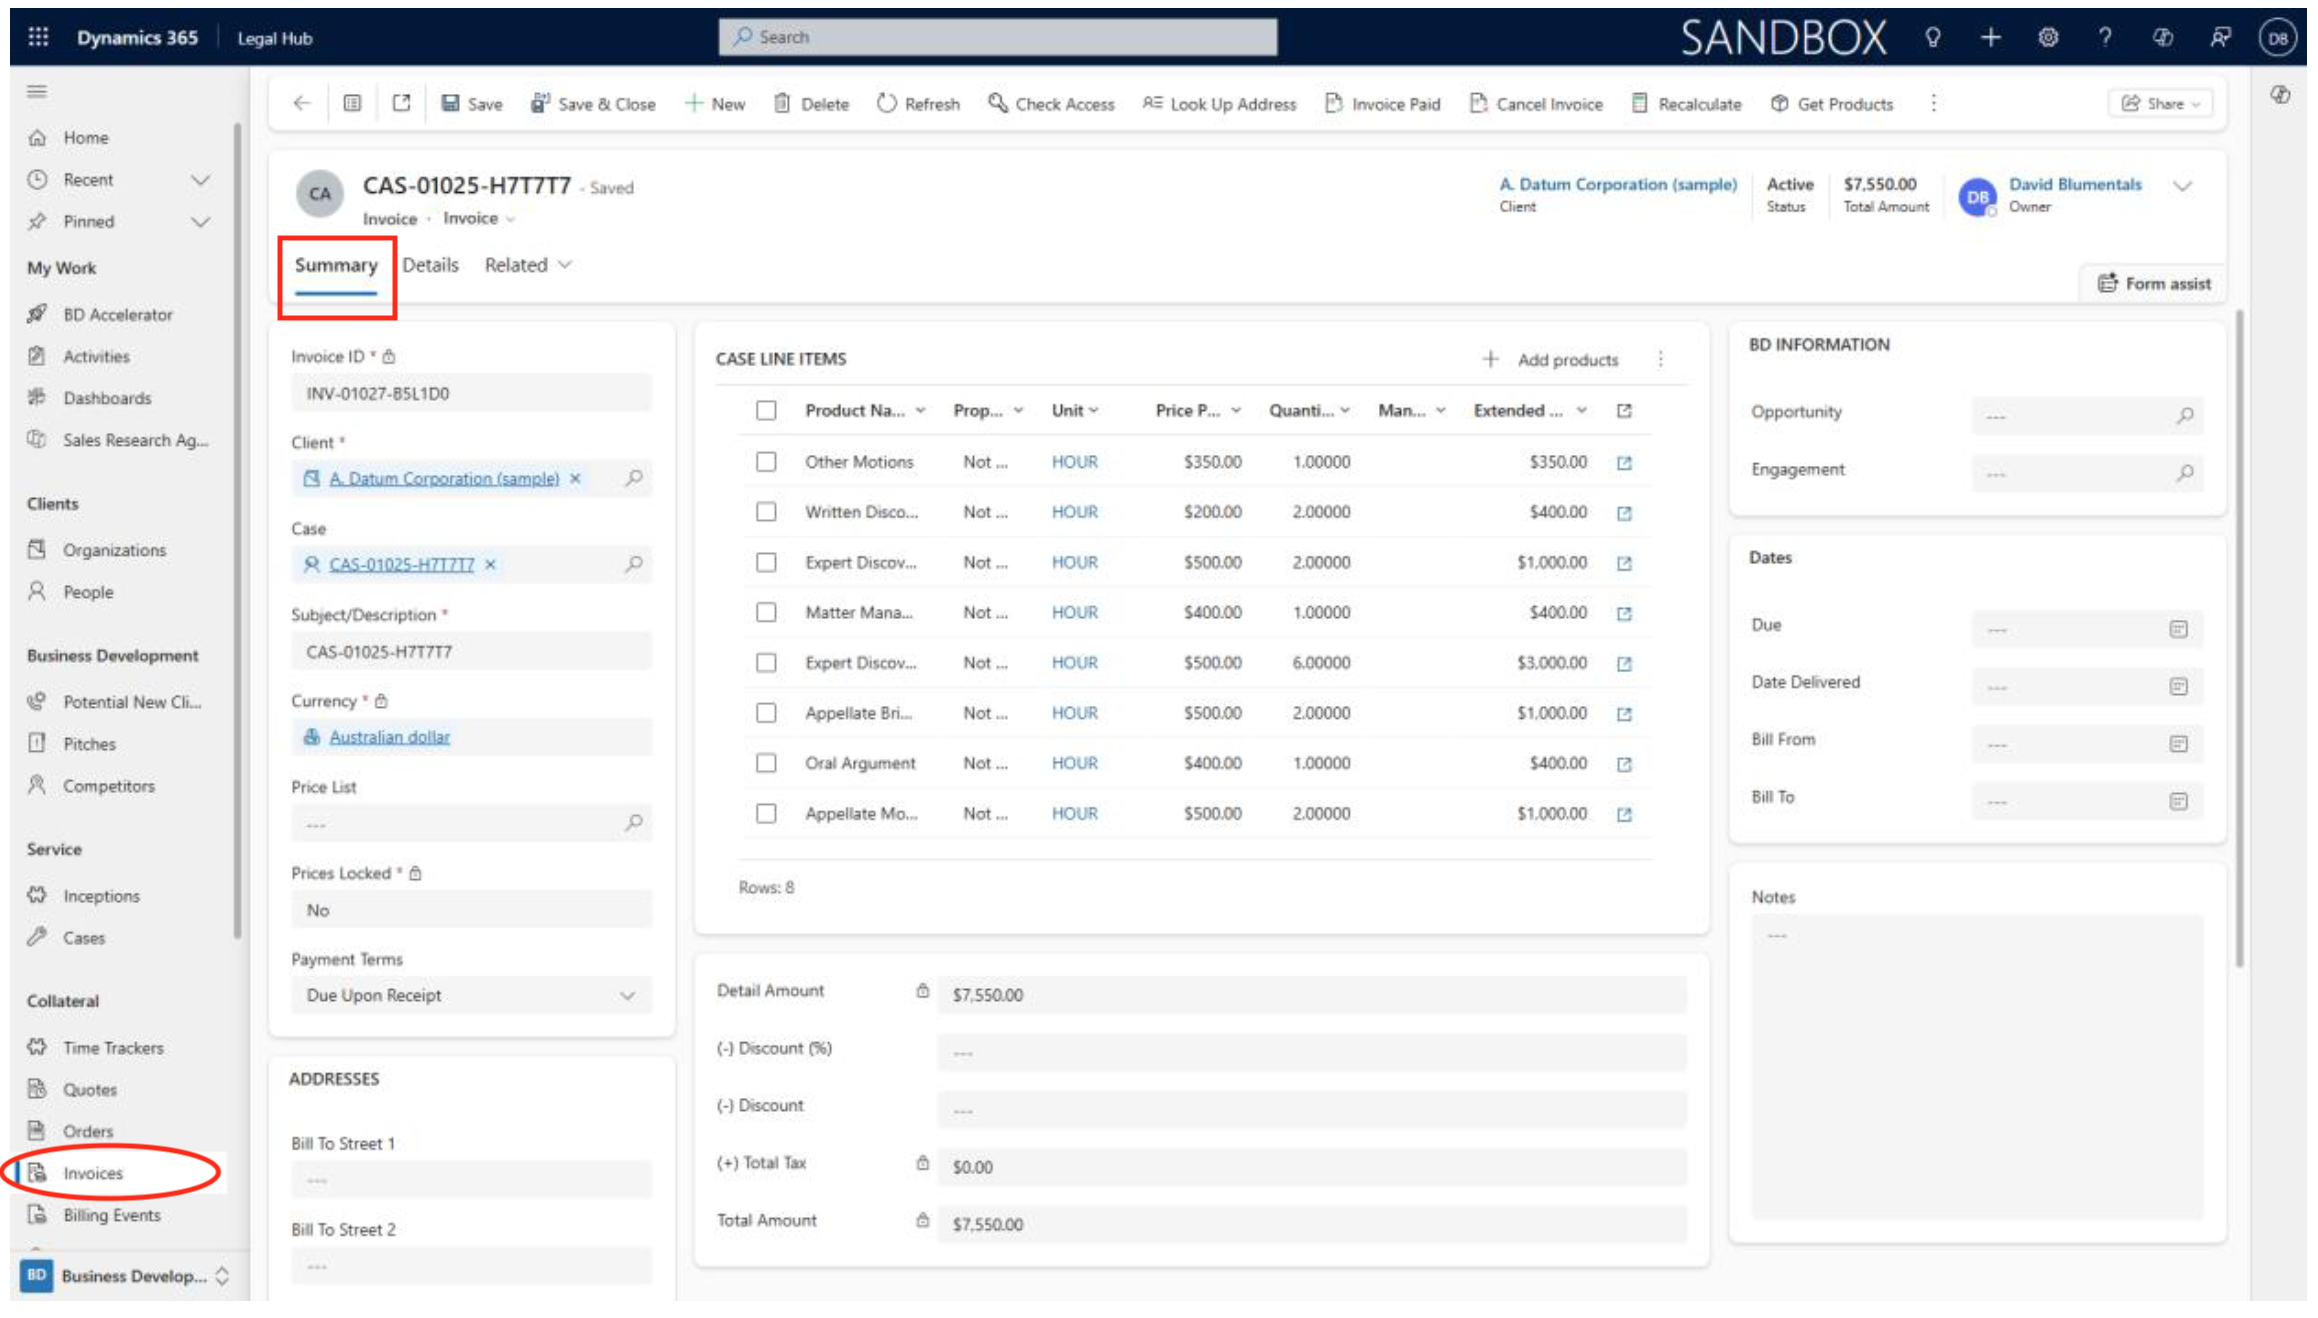The height and width of the screenshot is (1318, 2318).
Task: Click the Cancel Invoice command
Action: tap(1535, 104)
